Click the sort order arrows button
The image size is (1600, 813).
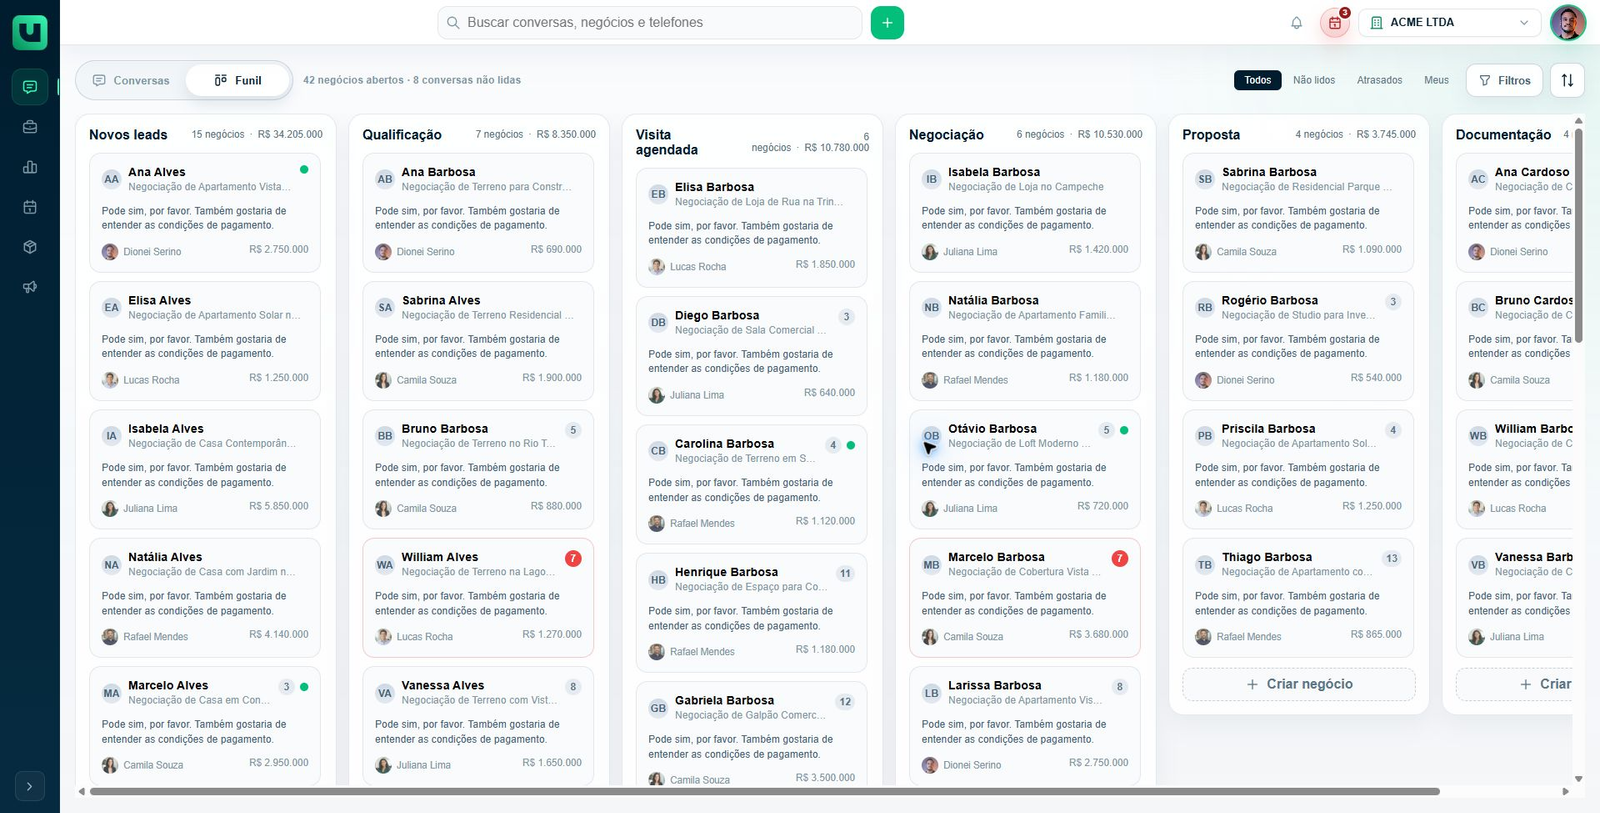[1567, 80]
